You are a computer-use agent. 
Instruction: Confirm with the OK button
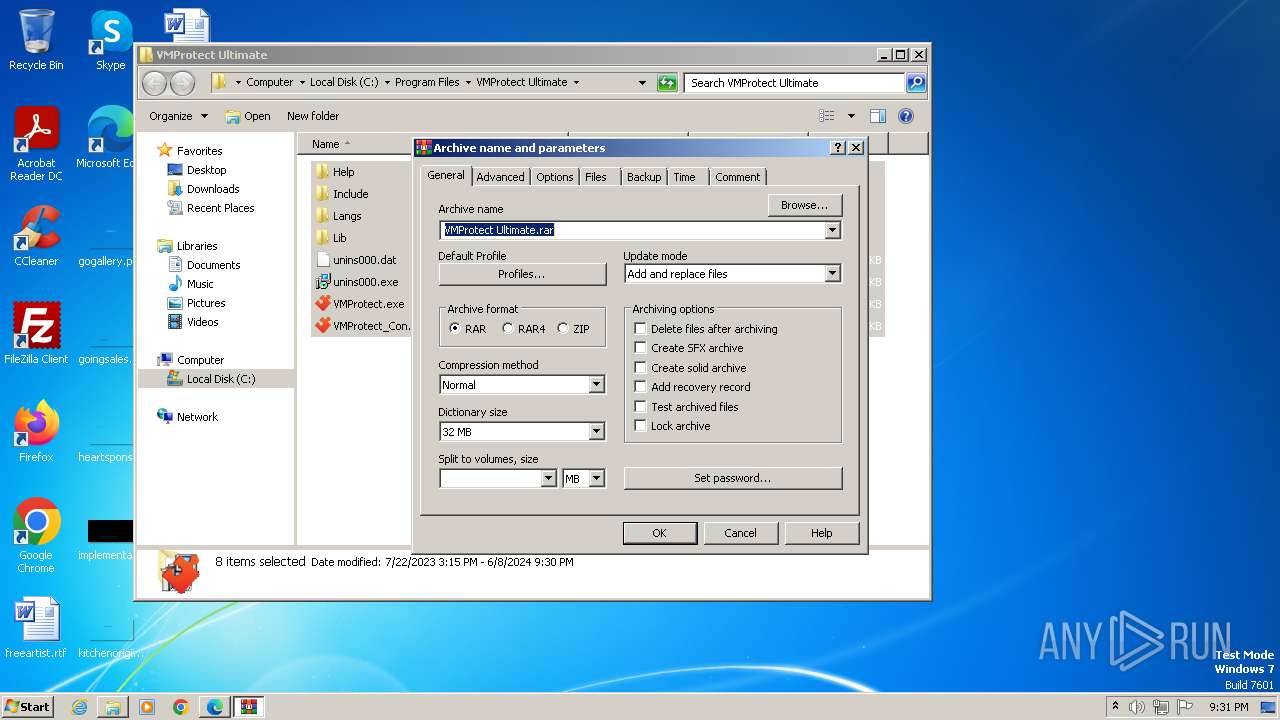point(659,533)
